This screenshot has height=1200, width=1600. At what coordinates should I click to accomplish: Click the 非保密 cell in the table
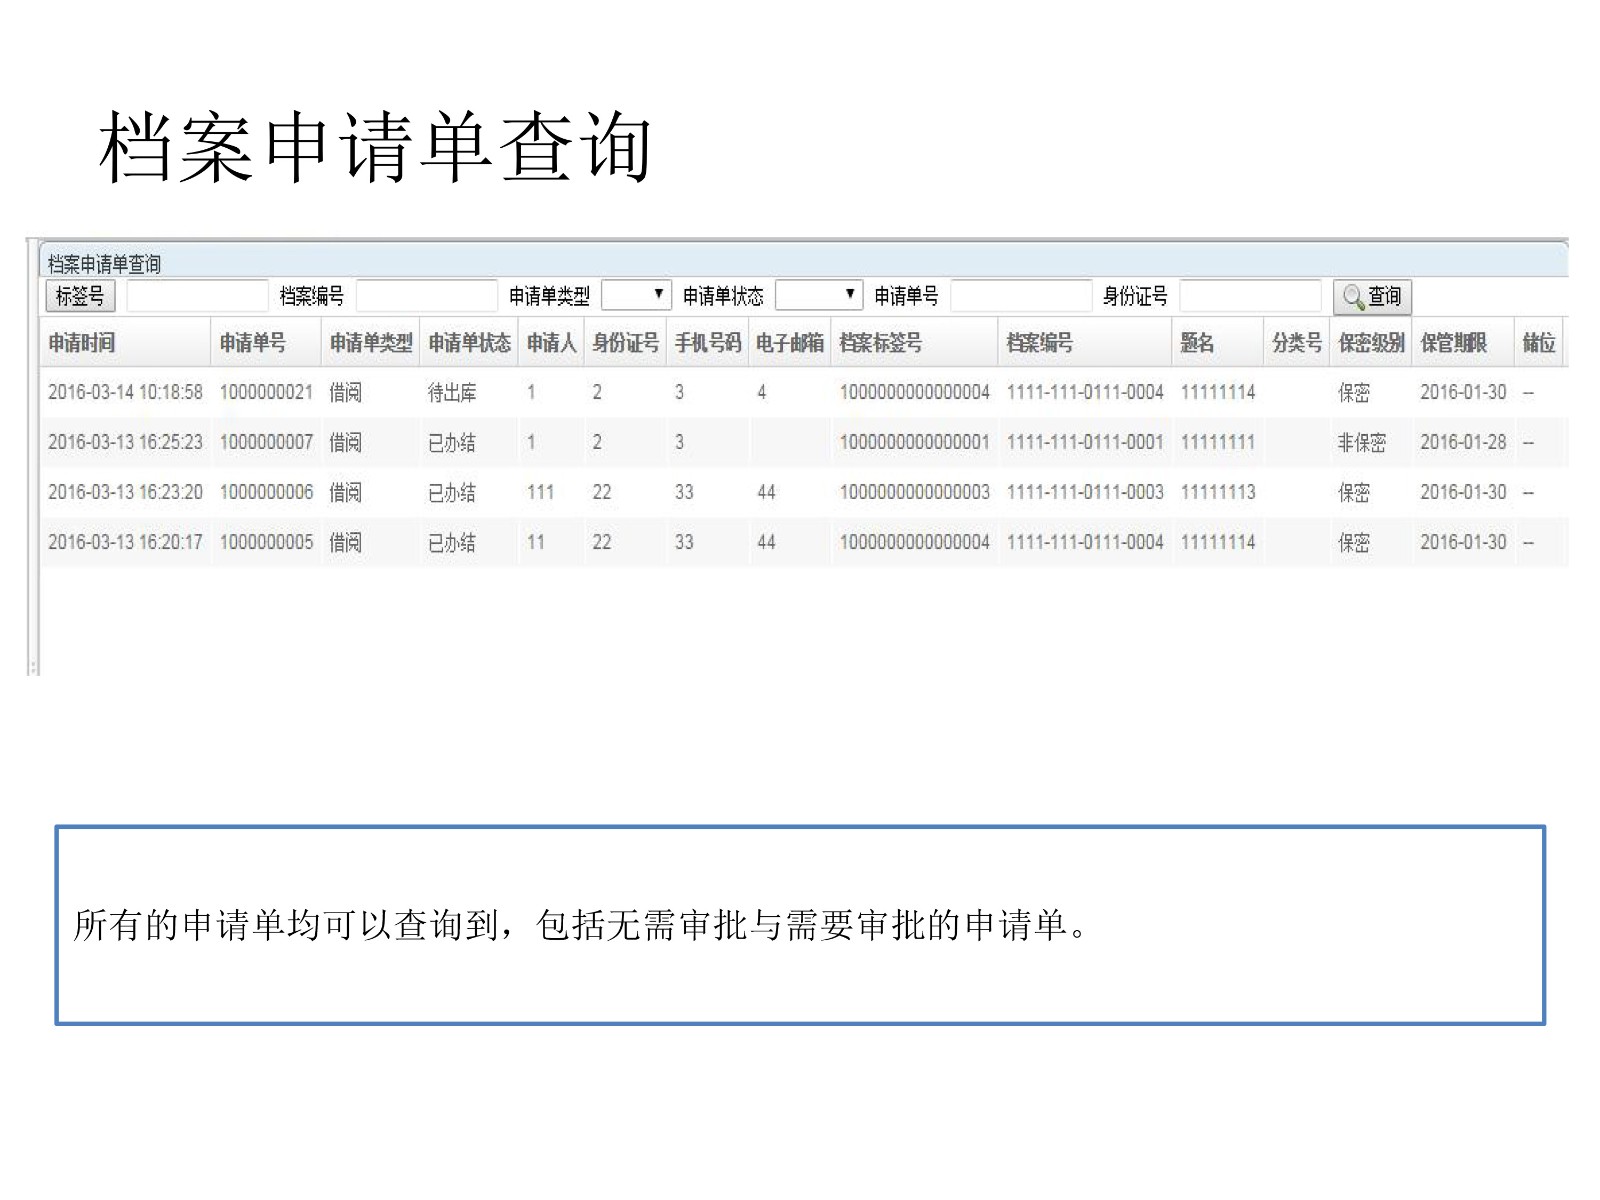1362,443
